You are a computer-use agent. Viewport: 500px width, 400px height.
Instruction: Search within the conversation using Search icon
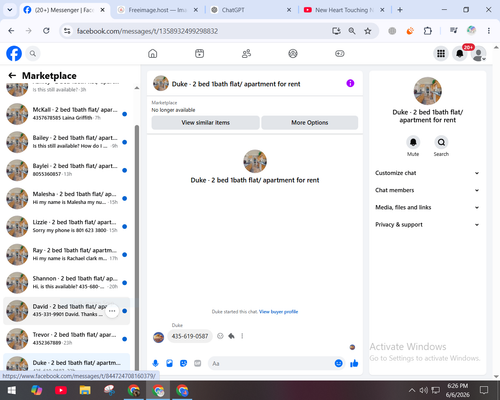(441, 142)
